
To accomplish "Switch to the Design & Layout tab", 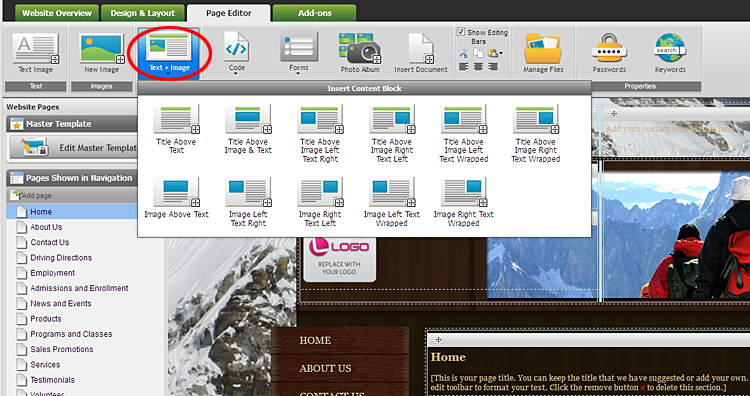I will 143,13.
